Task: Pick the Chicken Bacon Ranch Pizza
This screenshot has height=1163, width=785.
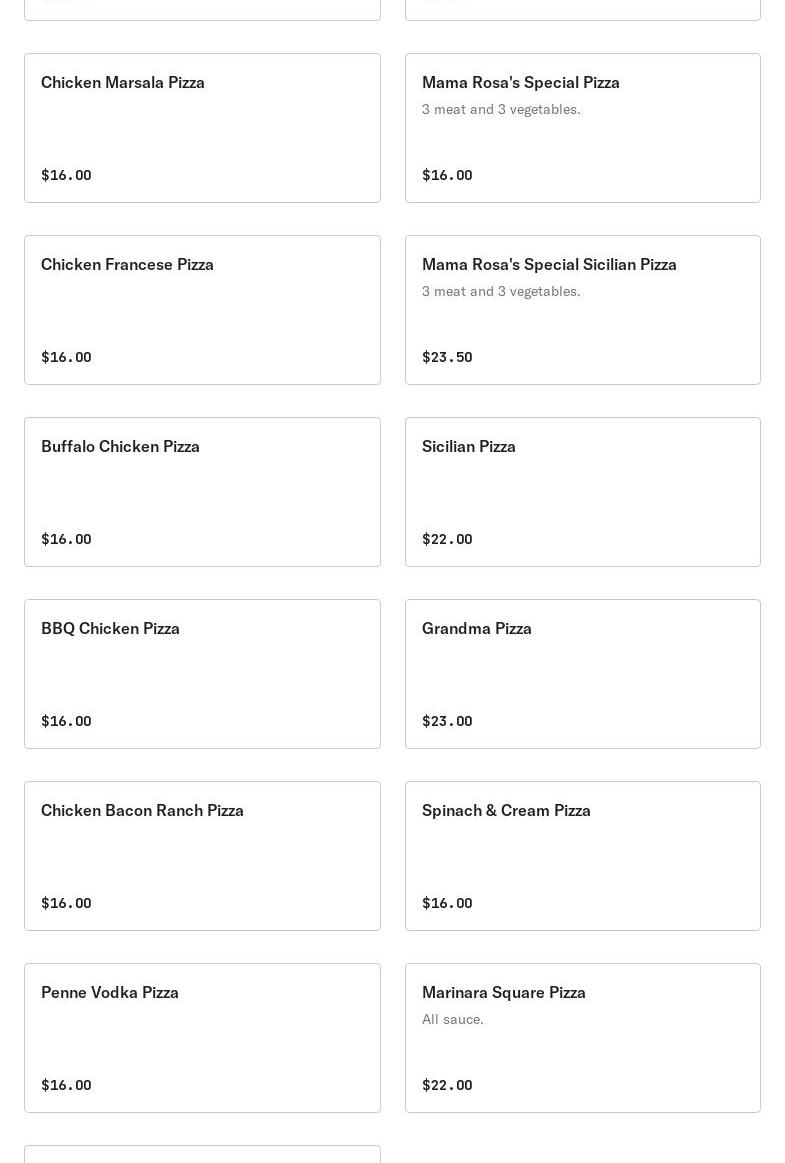Action: click(x=202, y=856)
